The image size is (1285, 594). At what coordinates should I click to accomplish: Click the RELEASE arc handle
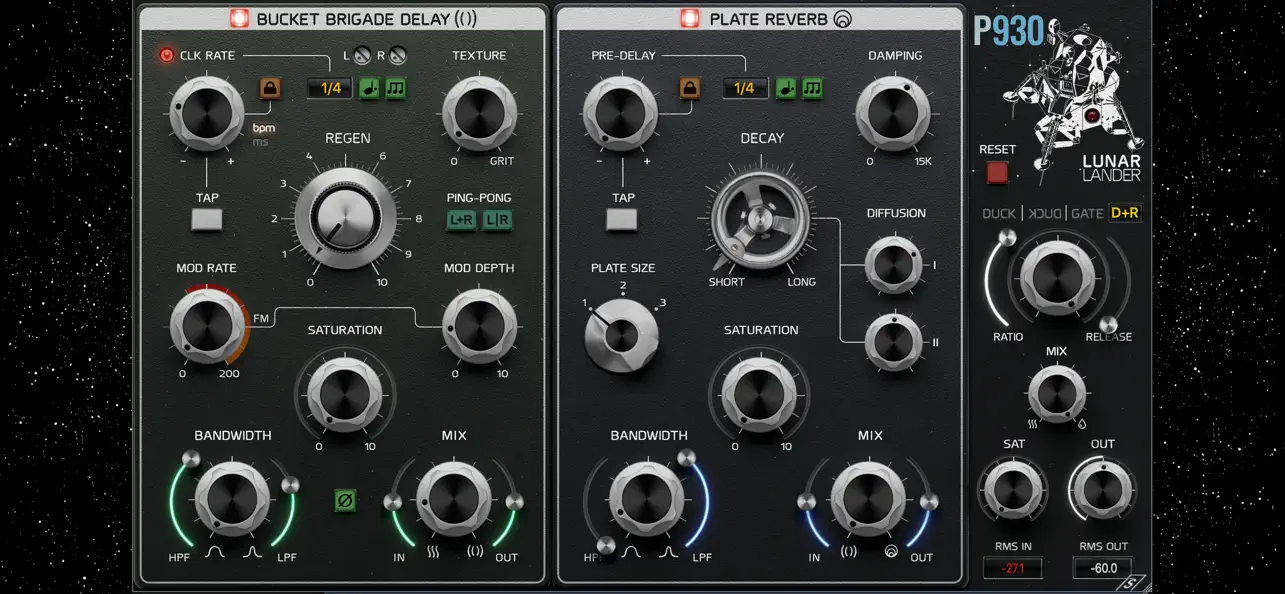(x=1108, y=324)
